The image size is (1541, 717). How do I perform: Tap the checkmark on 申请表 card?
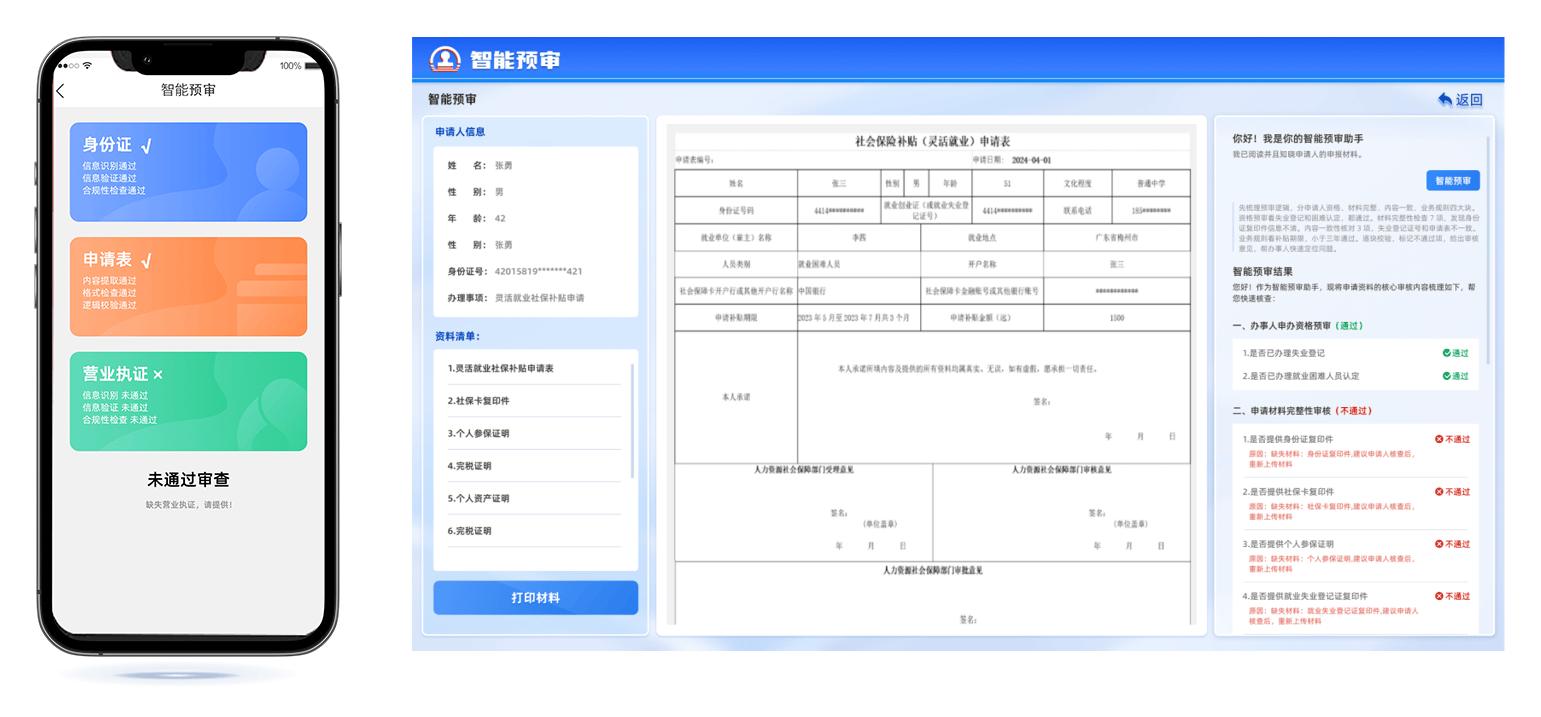coord(147,261)
